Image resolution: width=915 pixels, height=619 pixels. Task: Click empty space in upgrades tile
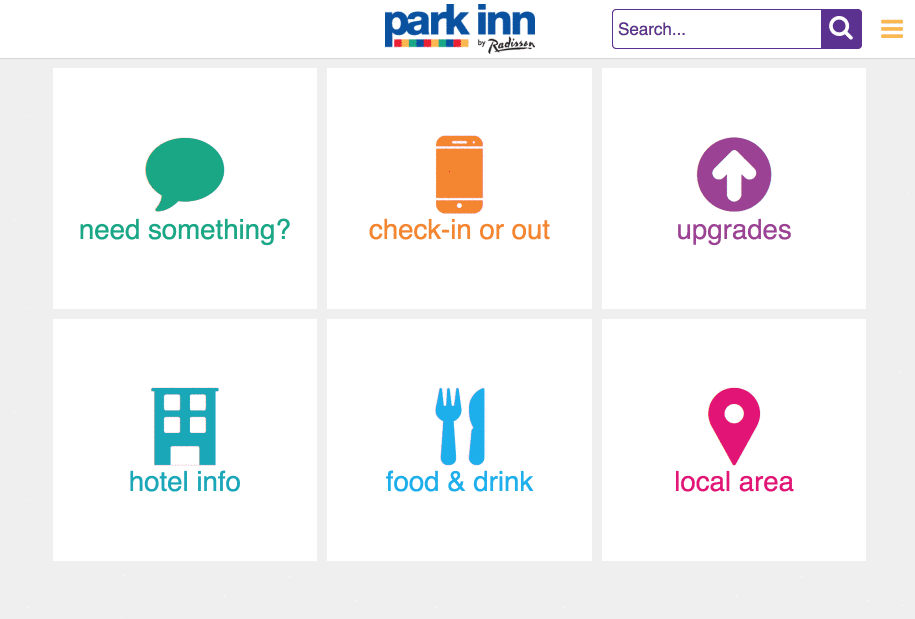(x=734, y=277)
